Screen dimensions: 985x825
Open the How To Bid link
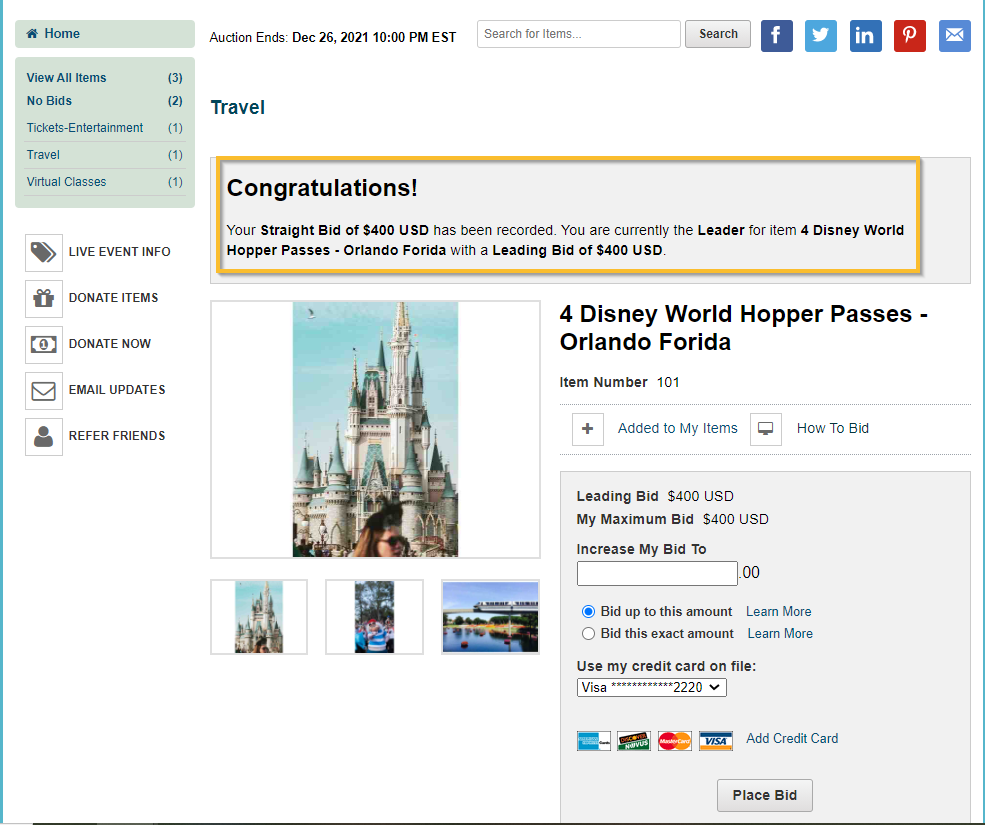click(832, 429)
